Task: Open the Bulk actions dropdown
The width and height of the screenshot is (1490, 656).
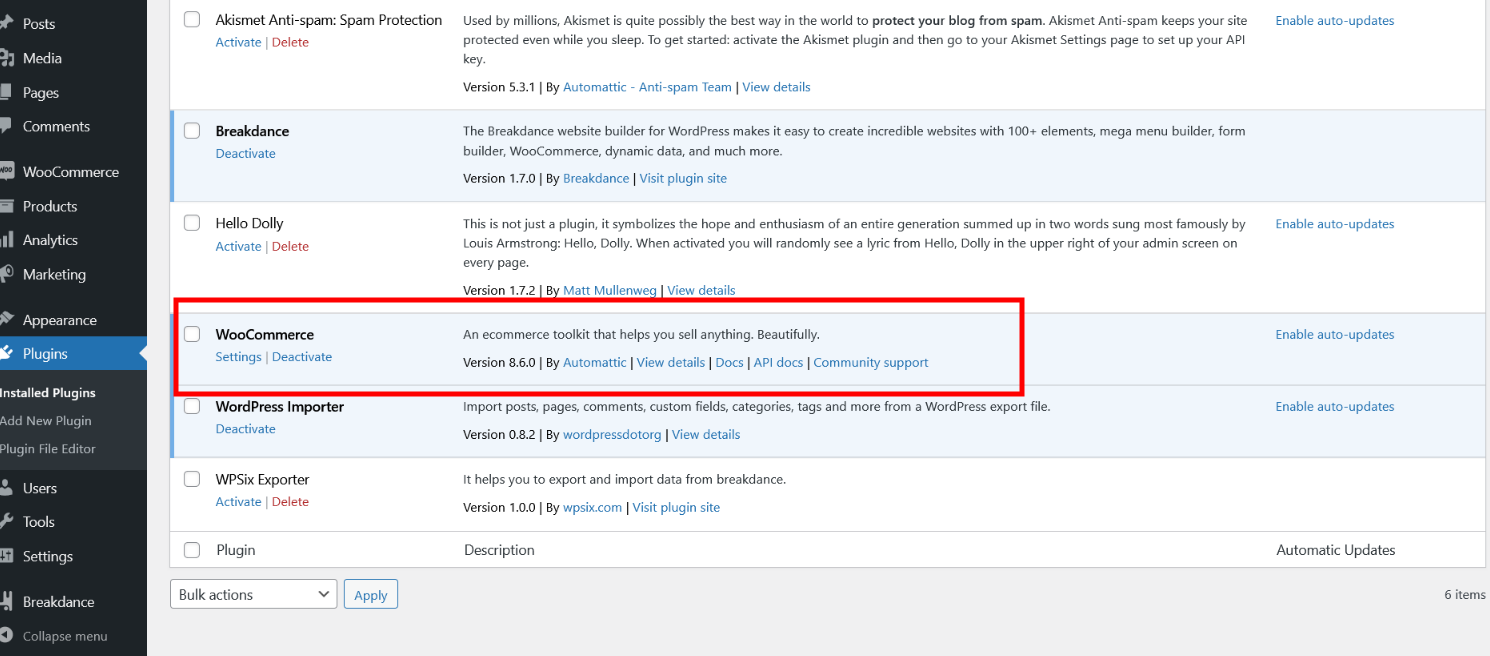Action: [254, 594]
